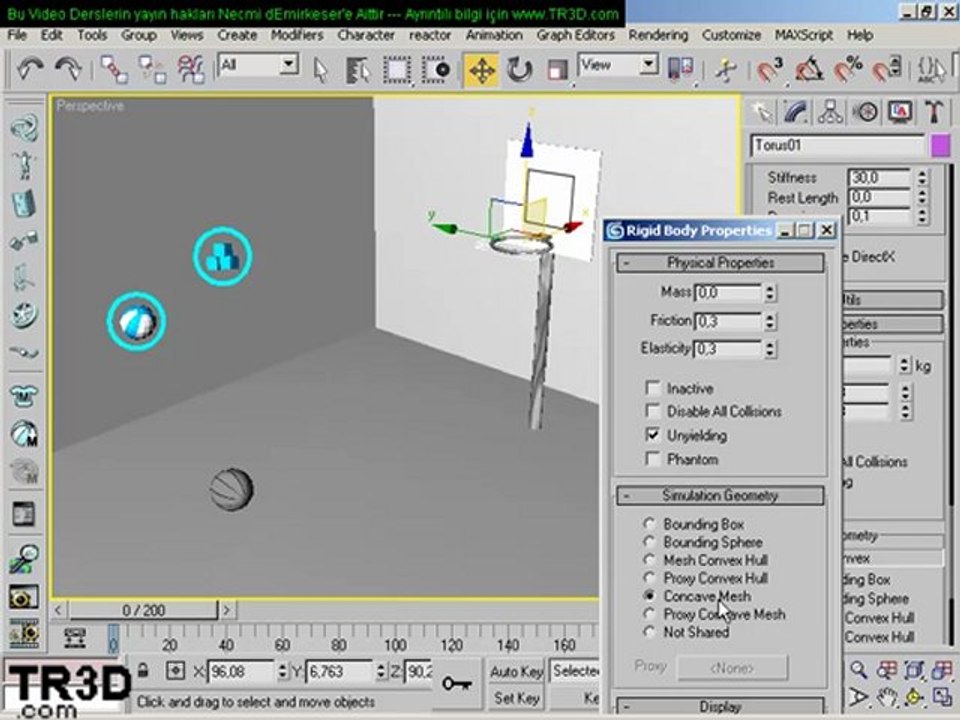The width and height of the screenshot is (960, 720).
Task: Activate the Select and Rotate tool
Action: 519,70
